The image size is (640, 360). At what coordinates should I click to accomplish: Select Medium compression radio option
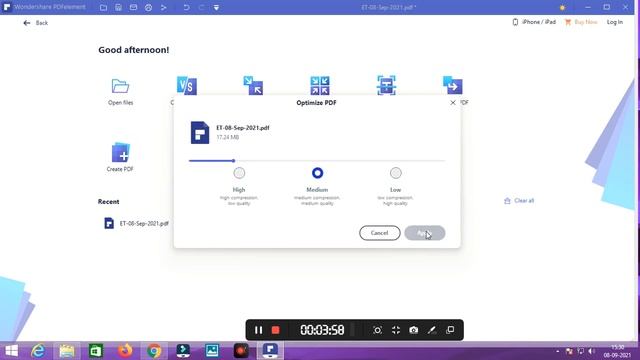tap(317, 173)
